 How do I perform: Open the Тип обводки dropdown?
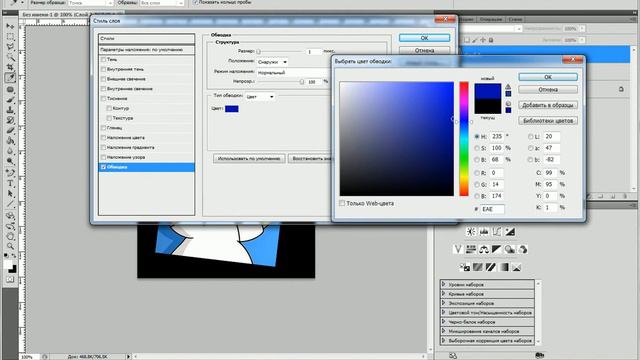pyautogui.click(x=260, y=97)
